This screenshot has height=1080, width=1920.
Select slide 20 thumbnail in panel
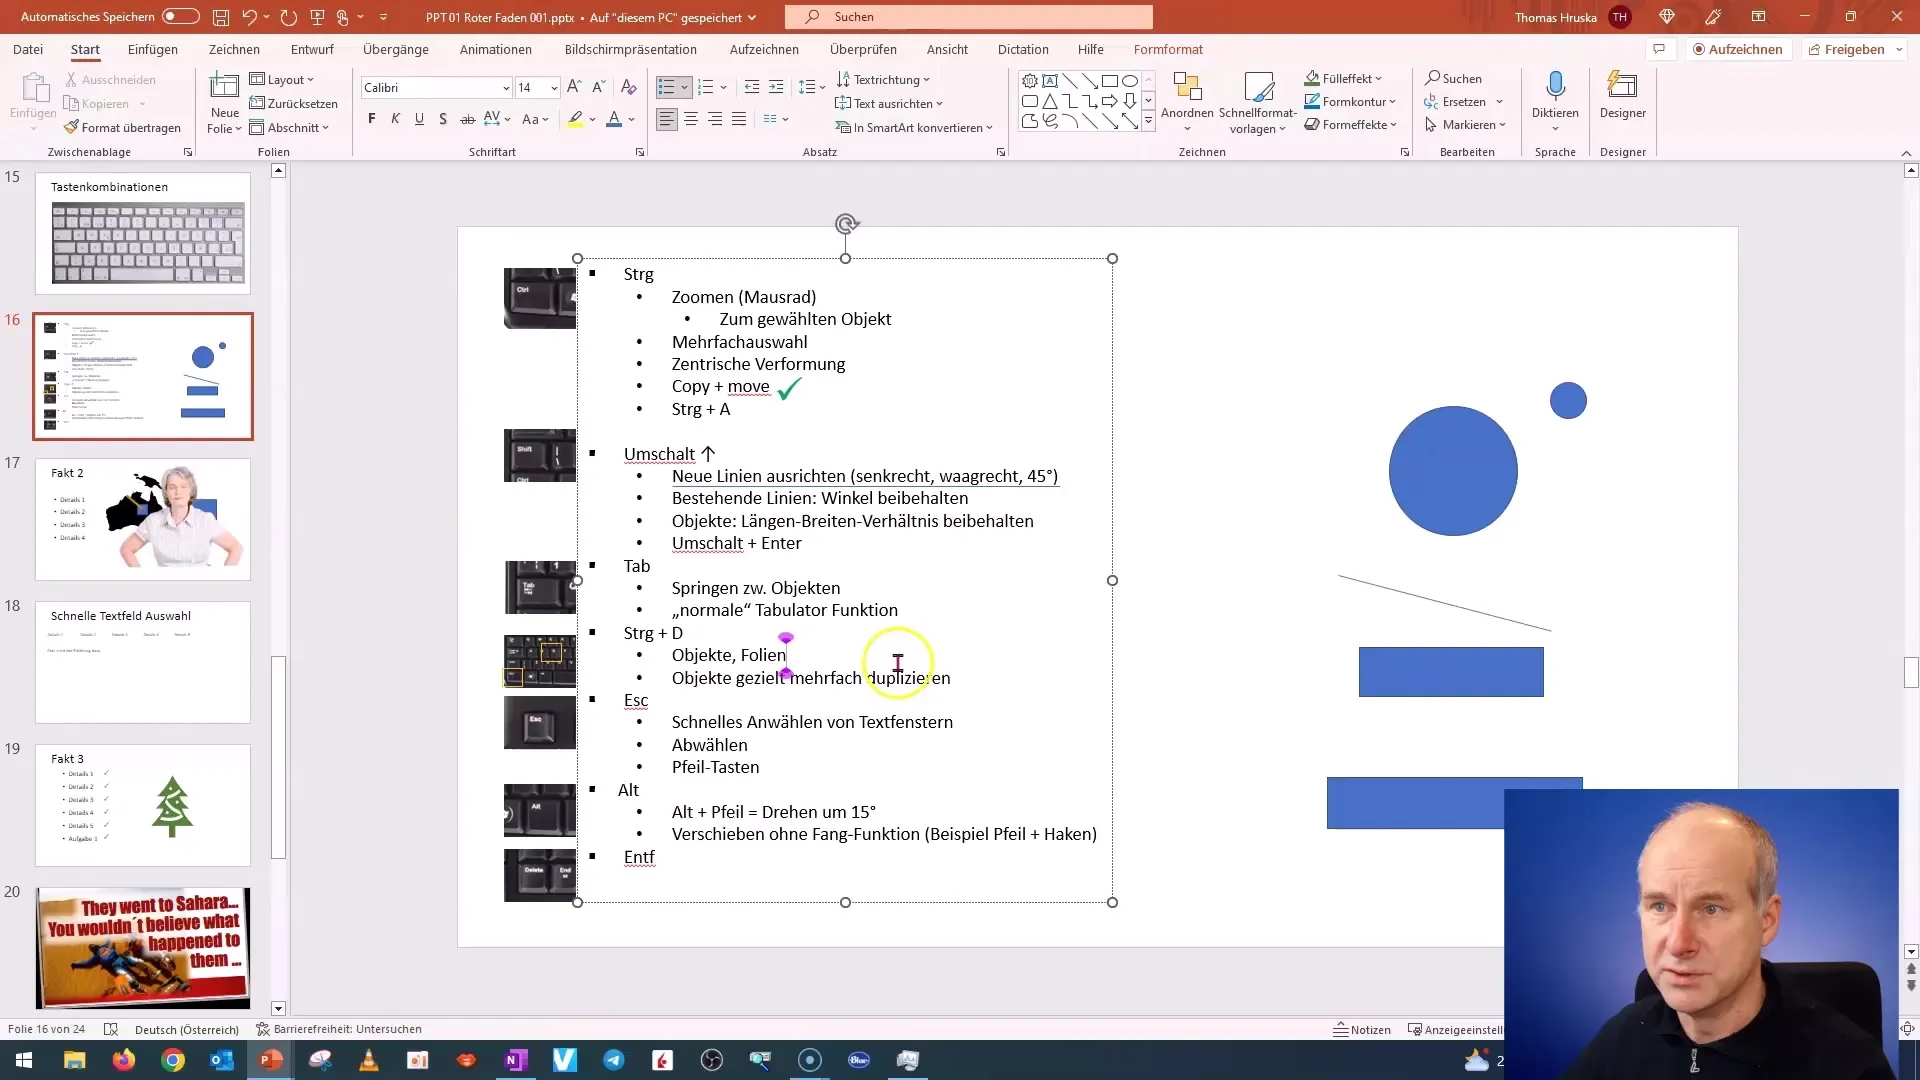(x=144, y=945)
